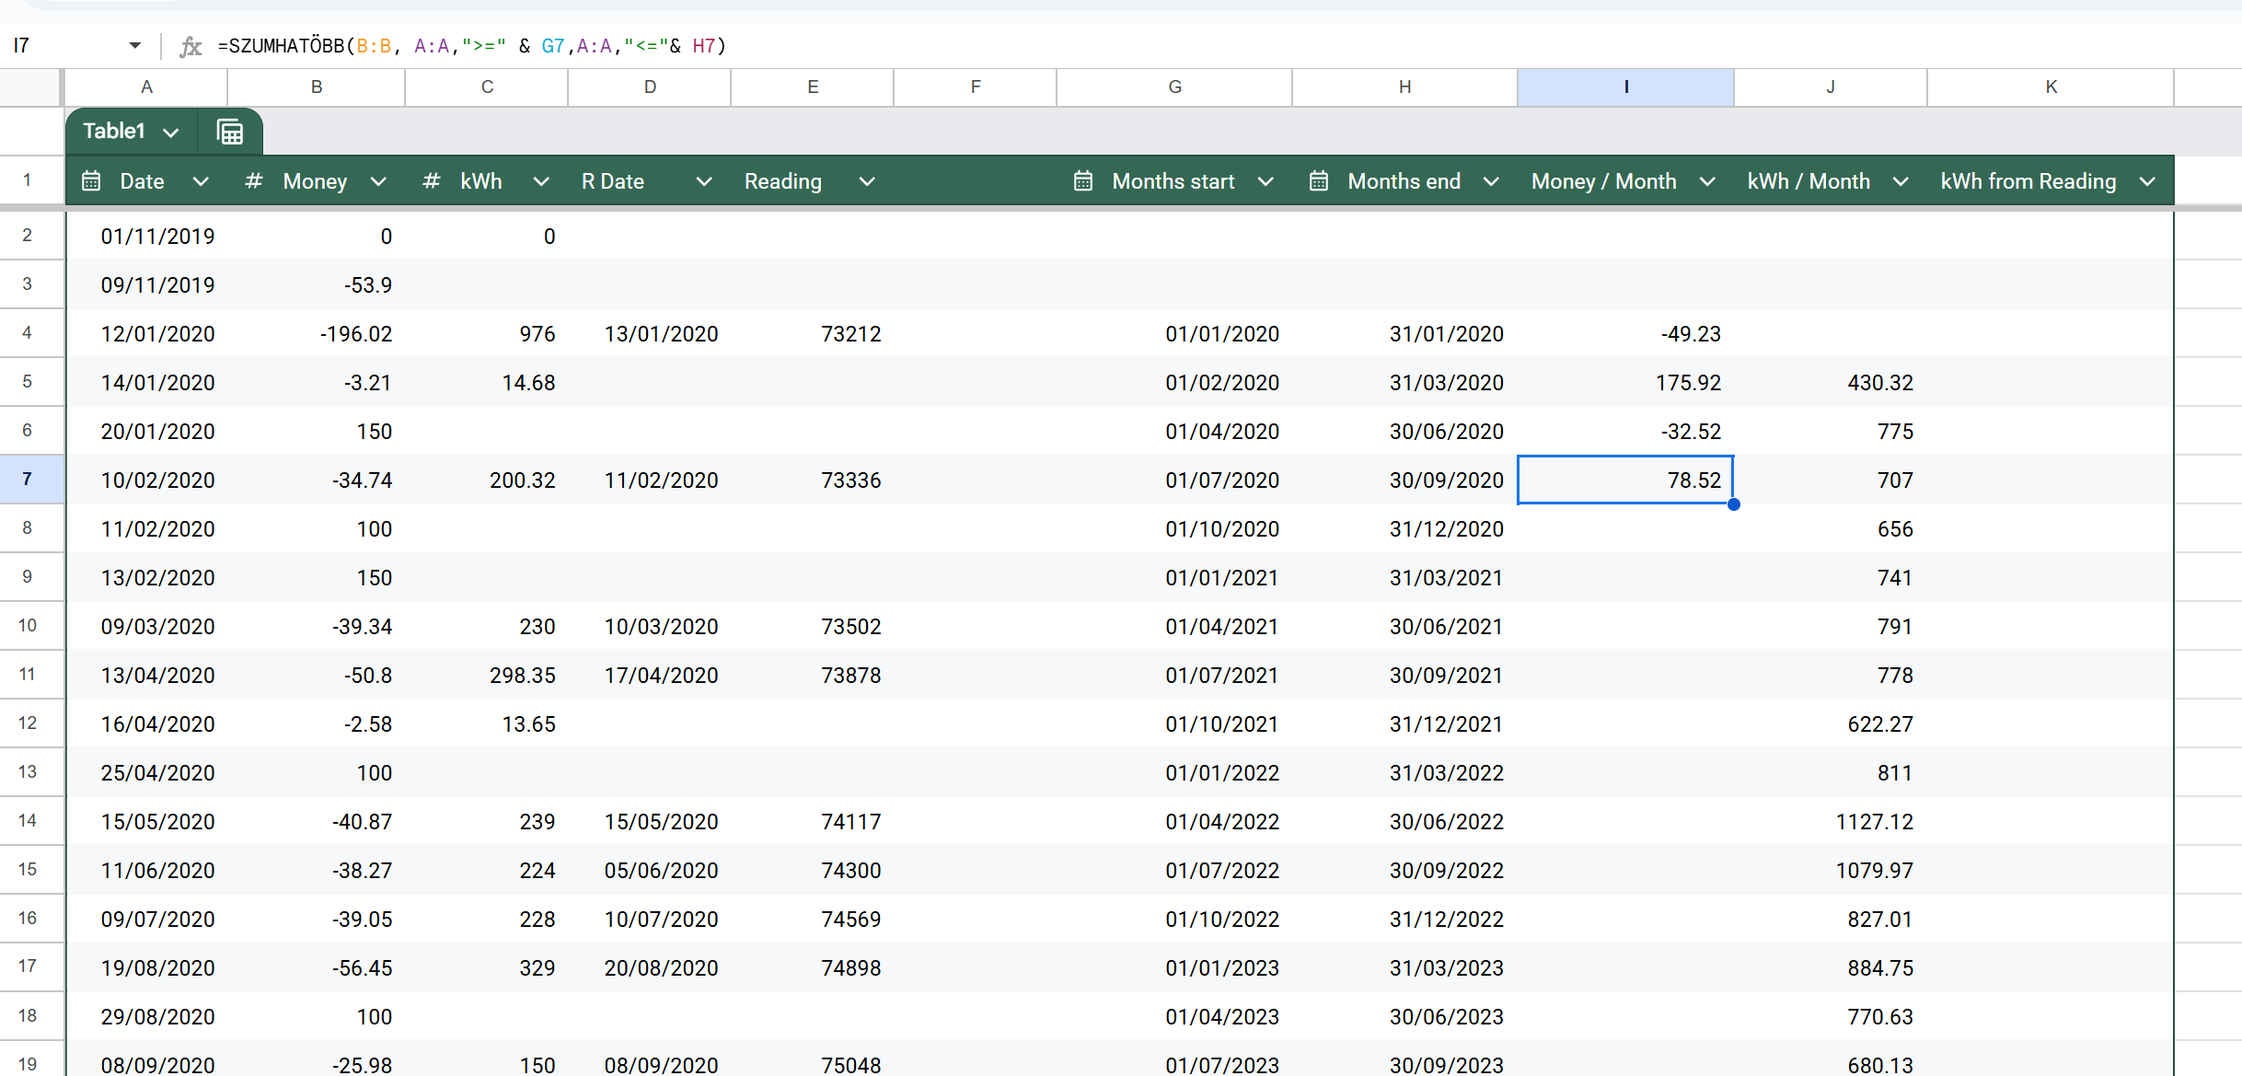The width and height of the screenshot is (2242, 1076).
Task: Expand the Money / Month column dropdown
Action: [1707, 181]
